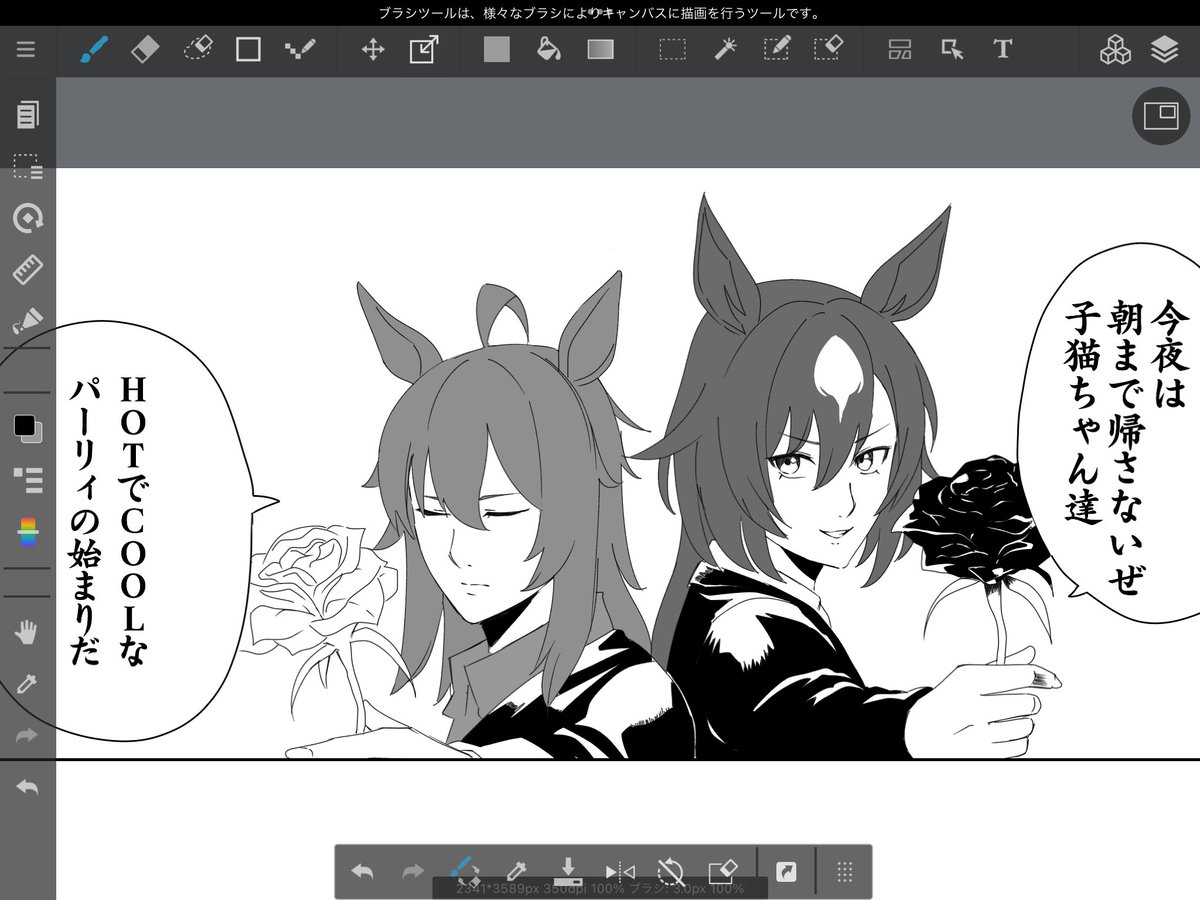The image size is (1200, 900).
Task: Open the Ruler snap settings
Action: (x=28, y=270)
